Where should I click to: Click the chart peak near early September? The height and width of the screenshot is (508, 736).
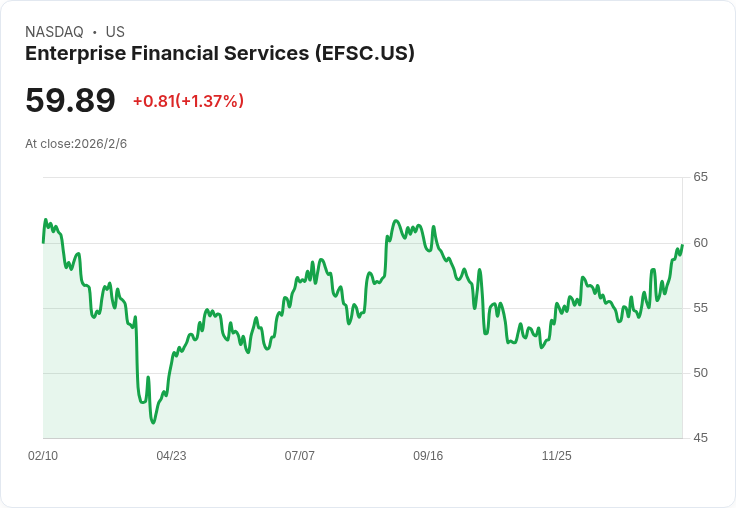coord(396,221)
